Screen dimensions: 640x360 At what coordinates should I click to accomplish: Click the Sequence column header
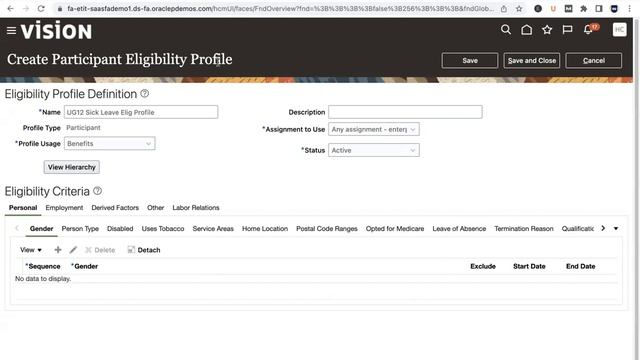point(43,266)
